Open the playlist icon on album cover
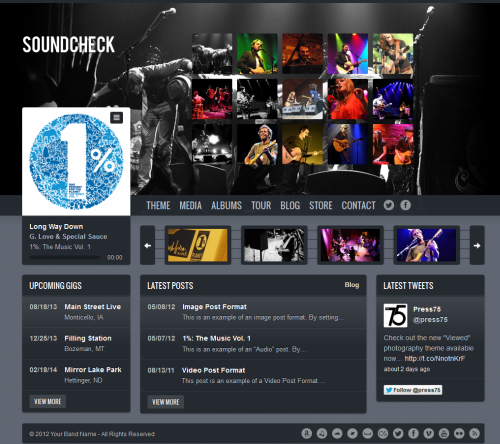The width and height of the screenshot is (500, 444). pyautogui.click(x=116, y=117)
